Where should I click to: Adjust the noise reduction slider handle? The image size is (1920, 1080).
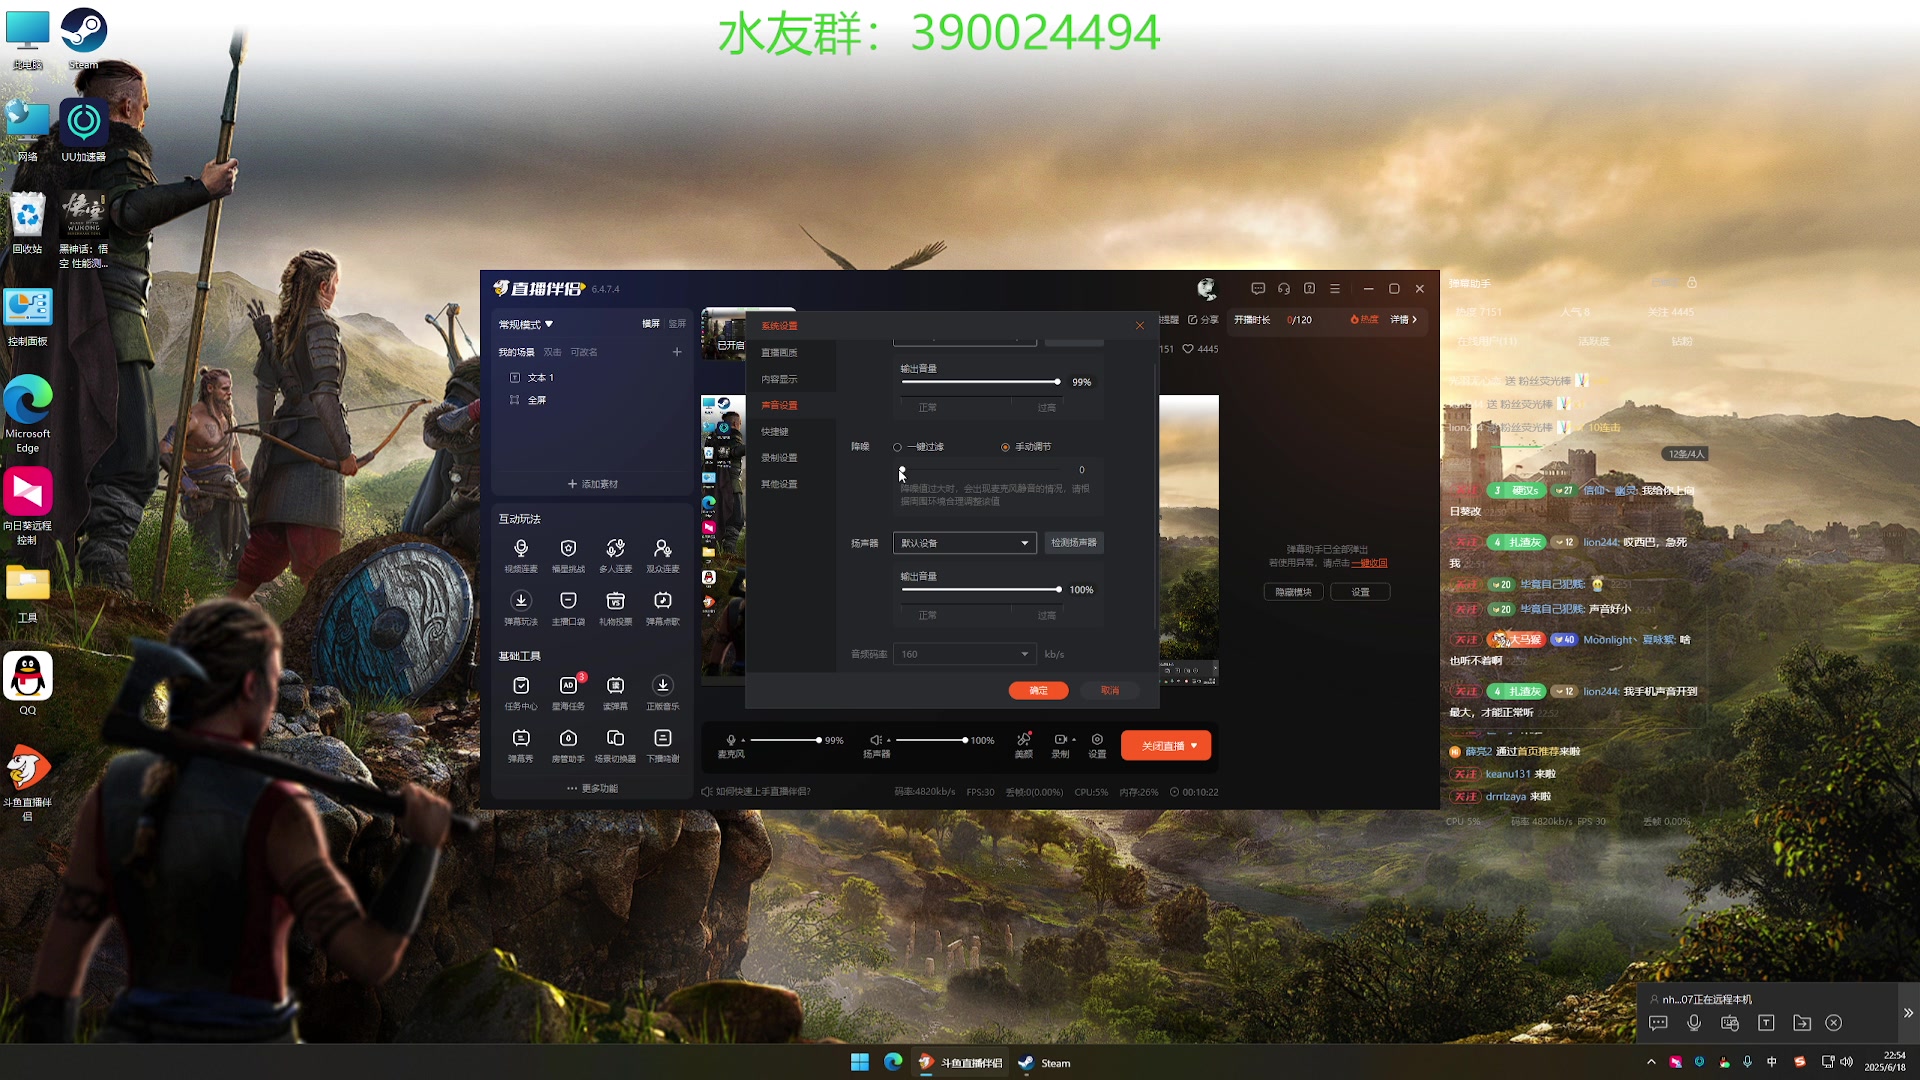(x=902, y=470)
